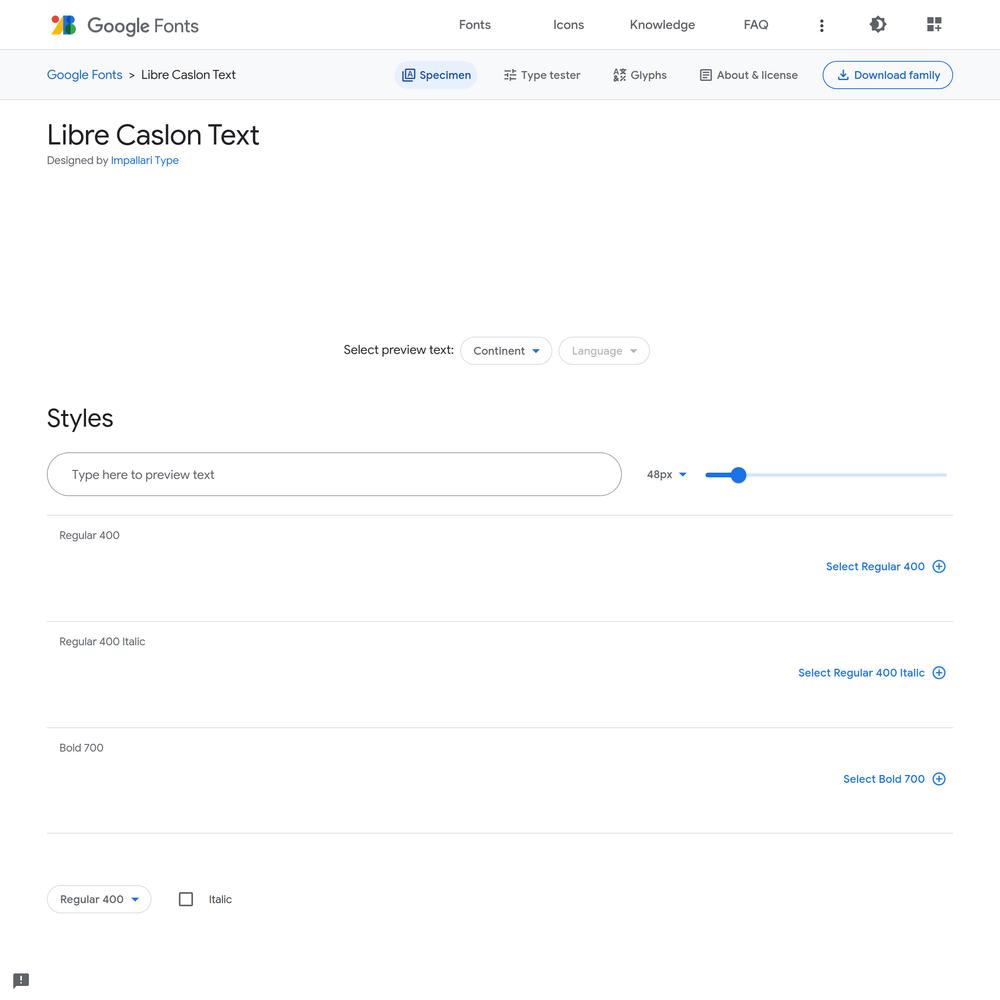This screenshot has width=1000, height=1000.
Task: Open the Regular 400 weight dropdown
Action: click(99, 899)
